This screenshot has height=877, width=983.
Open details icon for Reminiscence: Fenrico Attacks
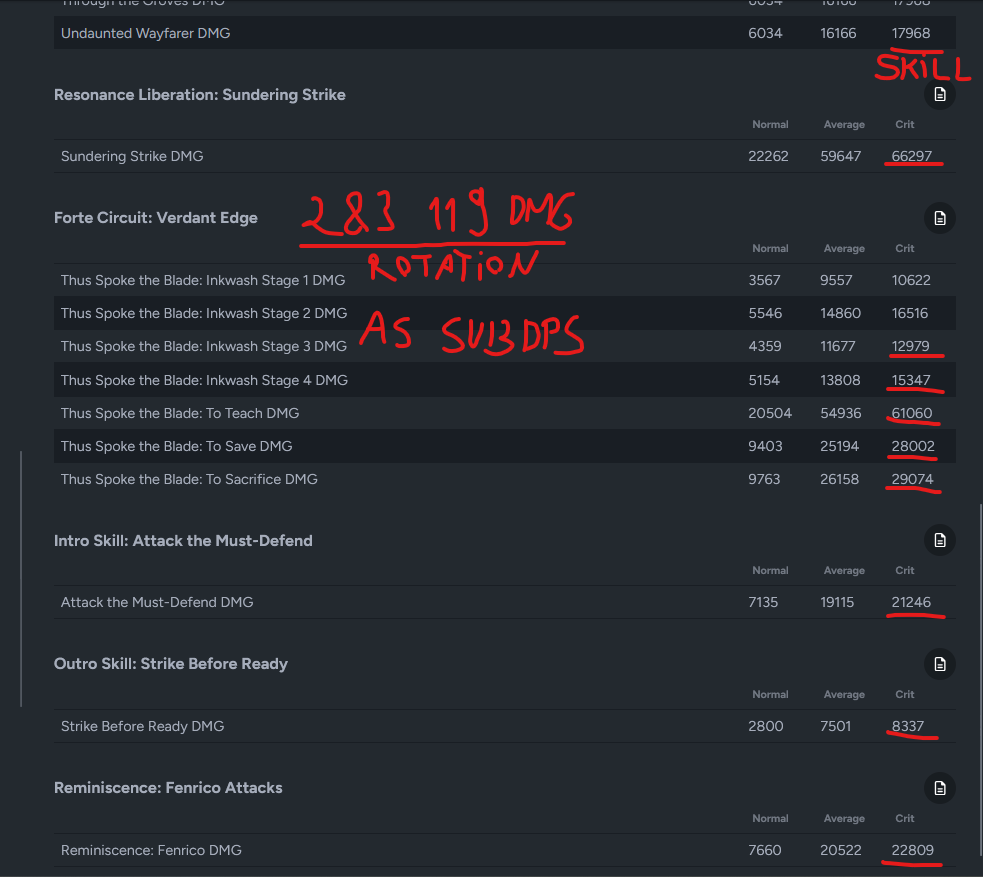939,788
